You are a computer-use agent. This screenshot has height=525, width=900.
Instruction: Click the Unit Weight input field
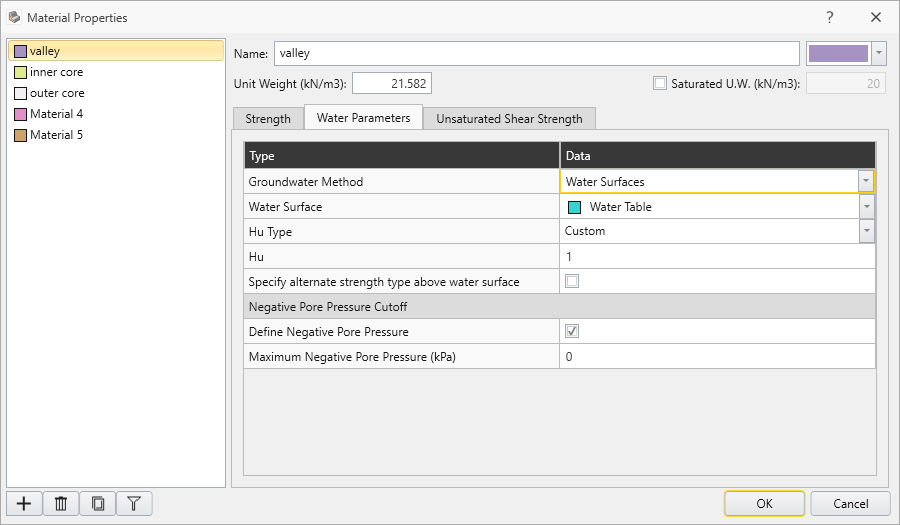click(x=392, y=83)
